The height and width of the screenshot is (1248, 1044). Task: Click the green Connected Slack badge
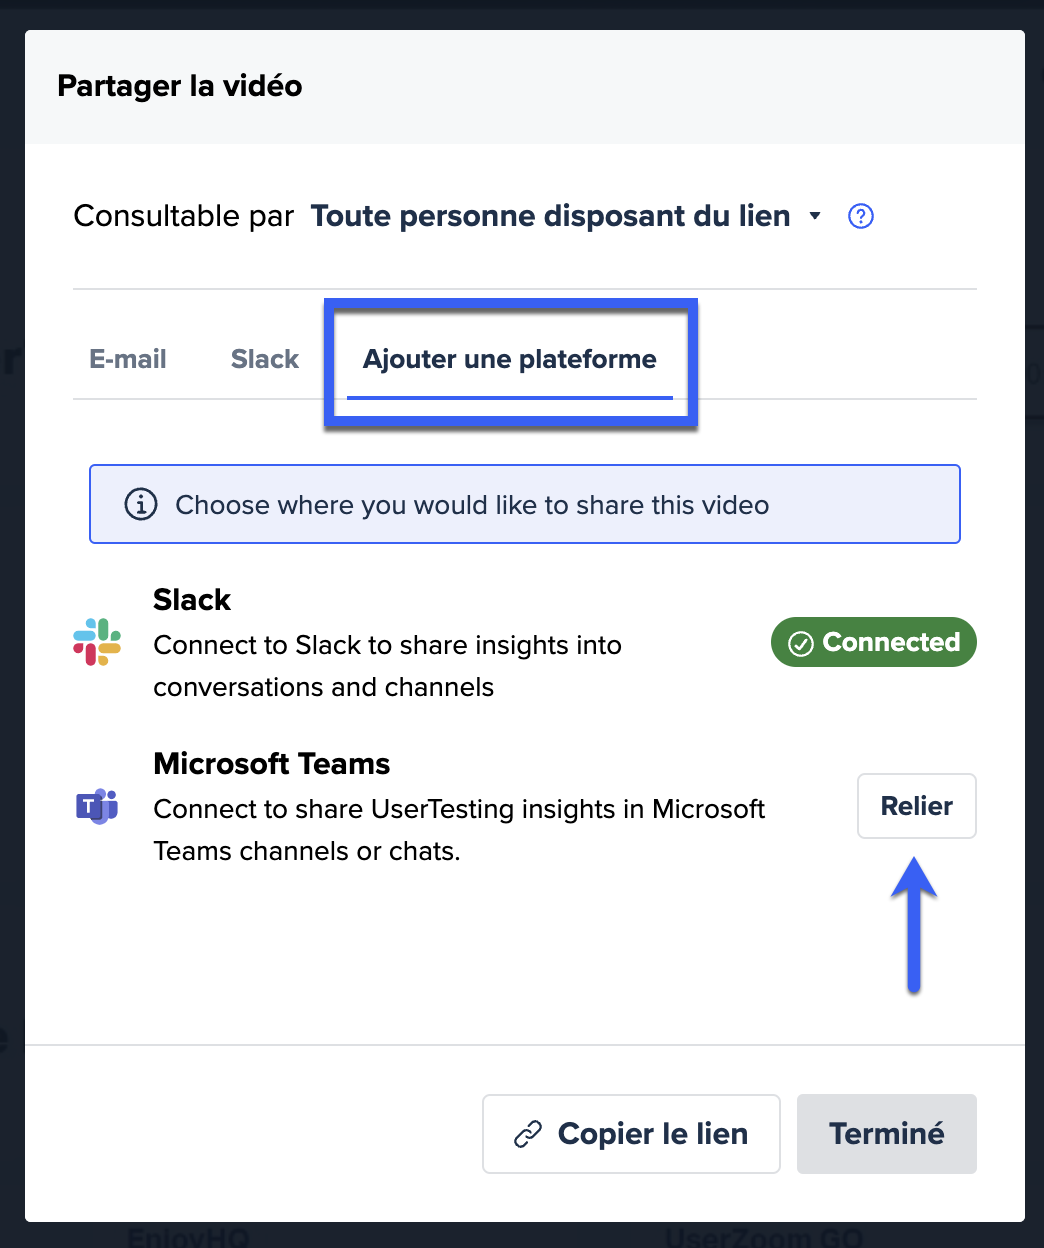874,642
